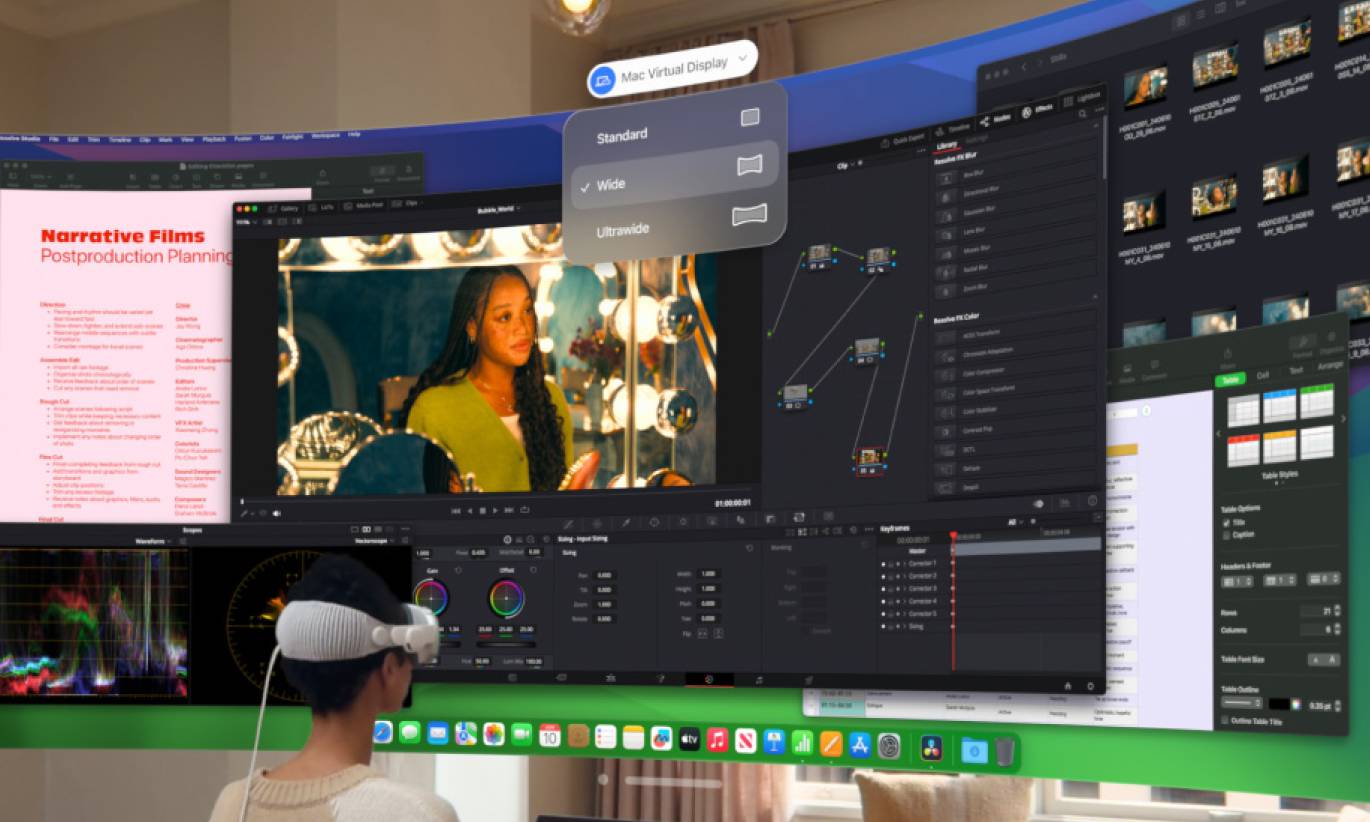The width and height of the screenshot is (1370, 822).
Task: Click the Gain color wheel
Action: point(431,598)
